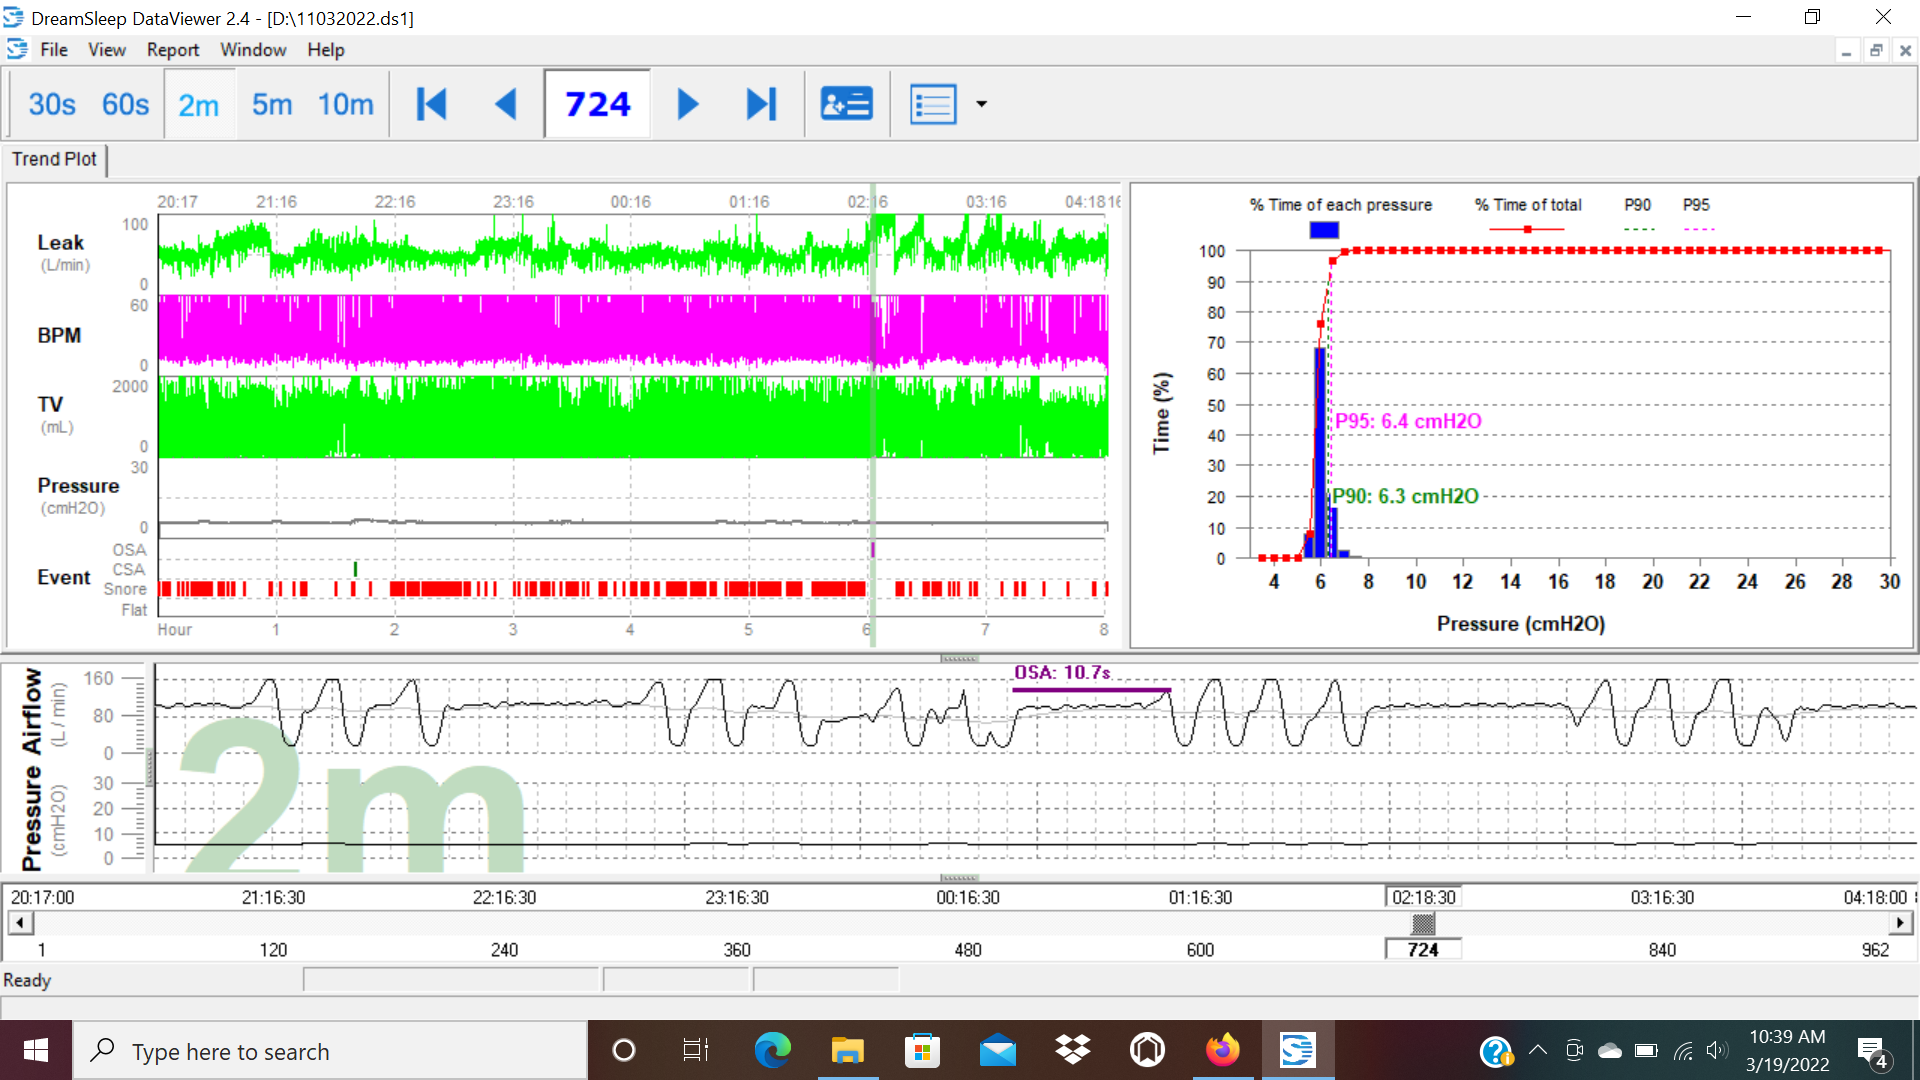Click the left arrow of timeline scrollbar

pos(20,923)
